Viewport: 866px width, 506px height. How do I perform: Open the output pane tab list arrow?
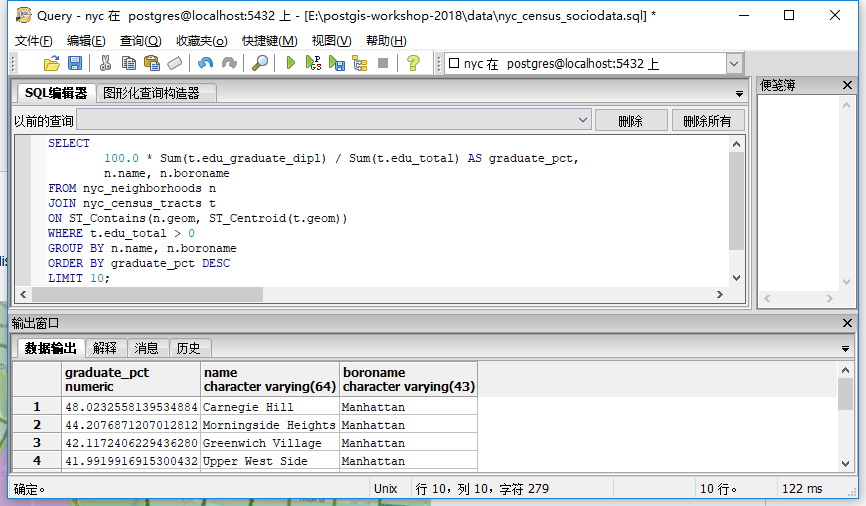(x=845, y=349)
